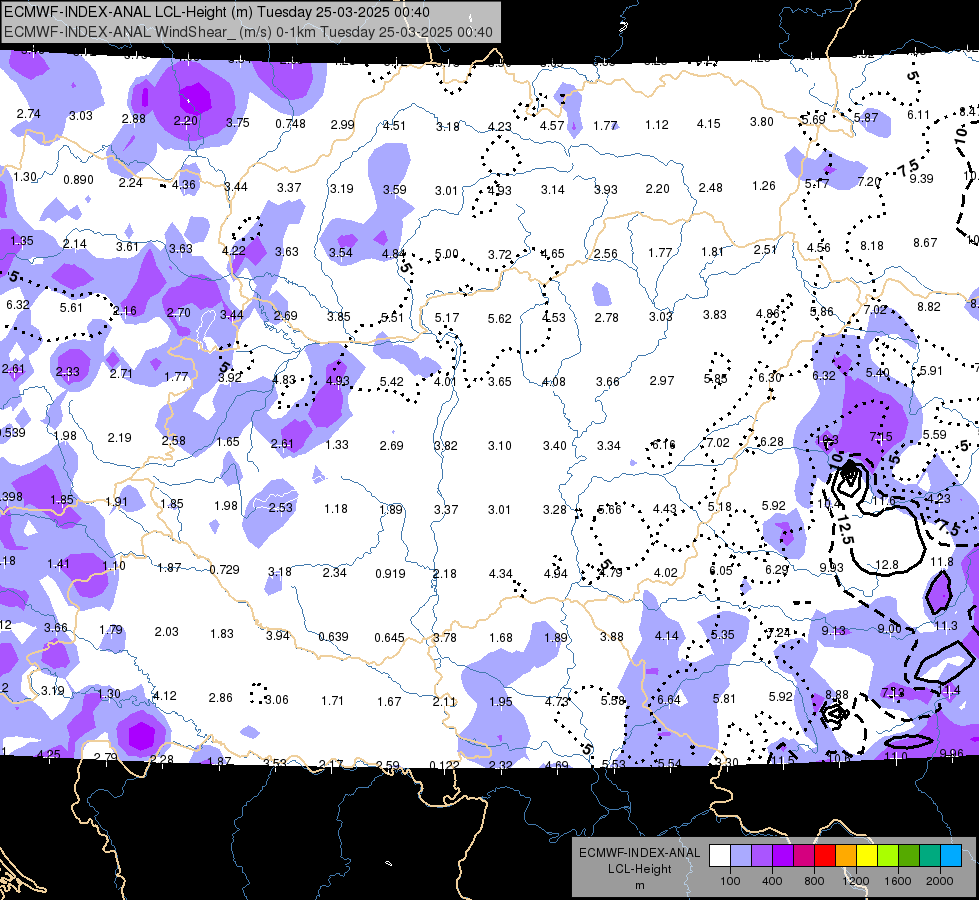Click the legend tick label 100
979x900 pixels.
[x=730, y=881]
